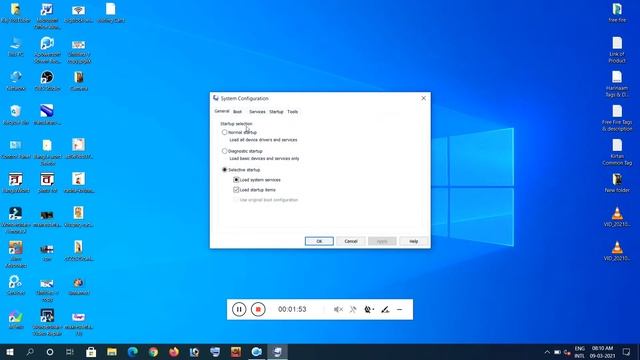
Task: Select the Normal startup radio button
Action: pos(224,132)
